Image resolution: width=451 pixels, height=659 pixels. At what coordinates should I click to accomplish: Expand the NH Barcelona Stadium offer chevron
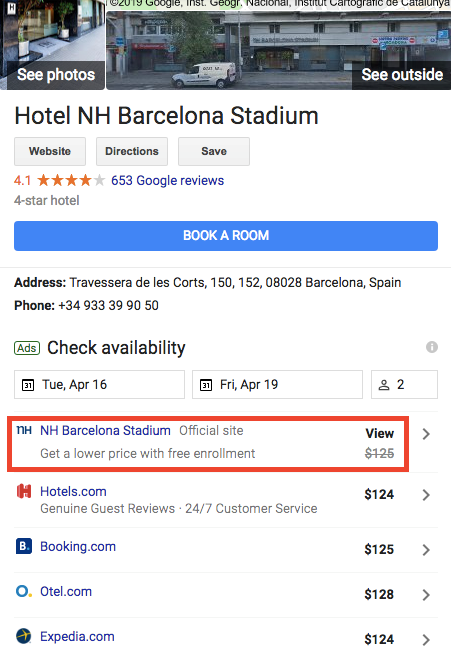(426, 434)
